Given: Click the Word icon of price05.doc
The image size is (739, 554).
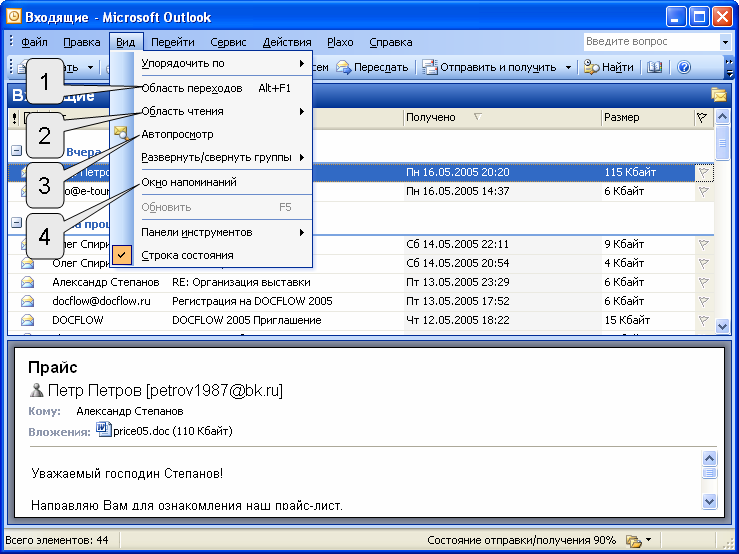Looking at the screenshot, I should point(103,429).
